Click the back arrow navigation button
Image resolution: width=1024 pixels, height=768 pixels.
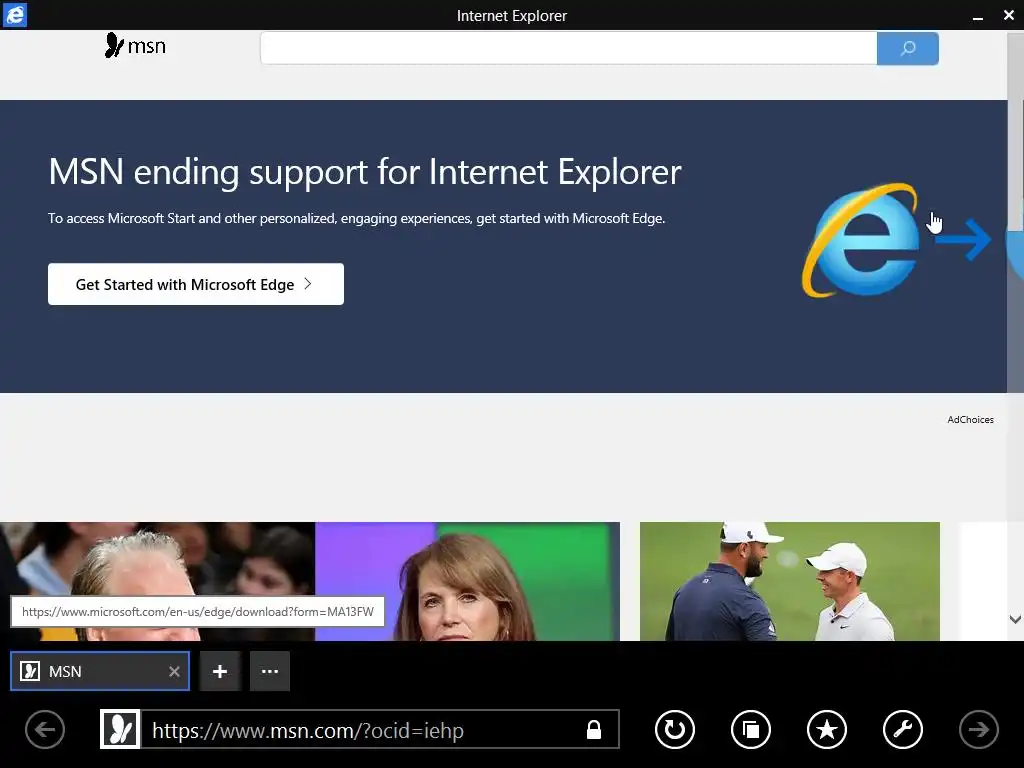click(45, 729)
